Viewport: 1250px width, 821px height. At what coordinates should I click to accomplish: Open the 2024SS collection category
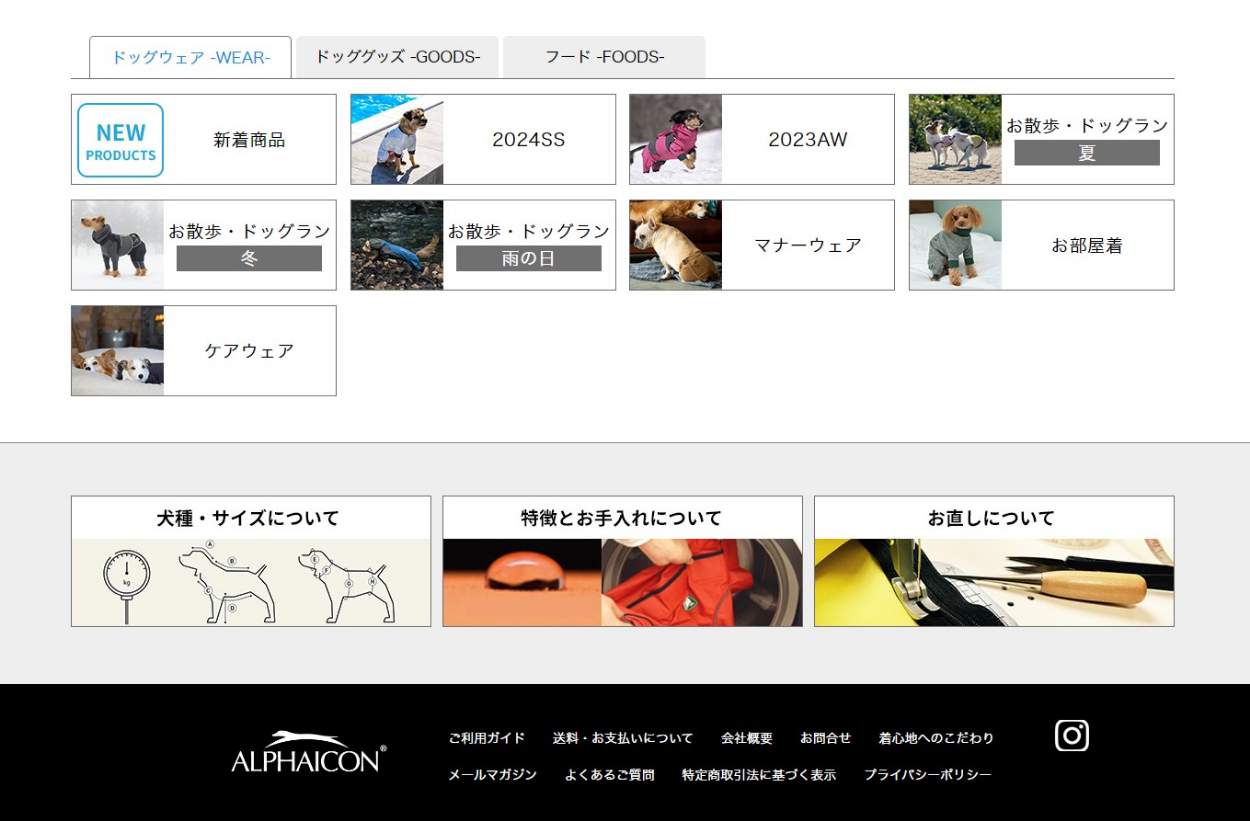pos(483,140)
